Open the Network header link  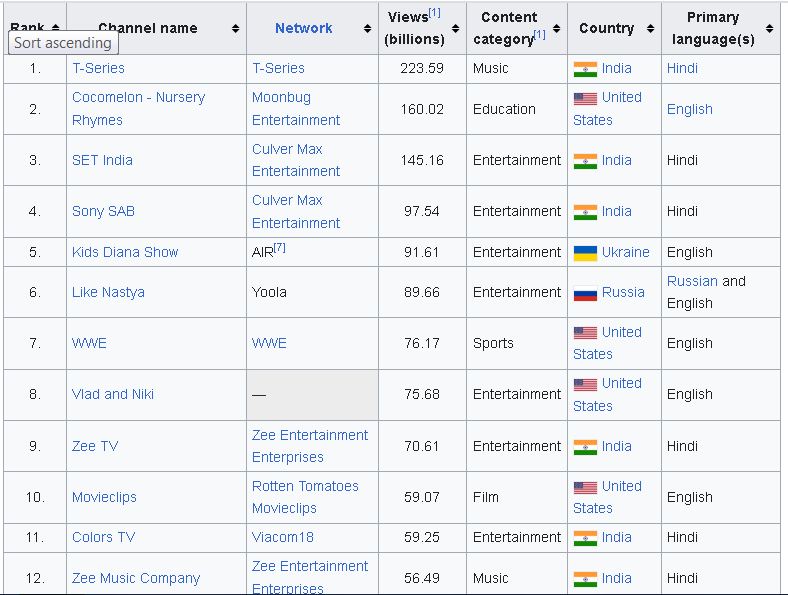click(x=303, y=28)
